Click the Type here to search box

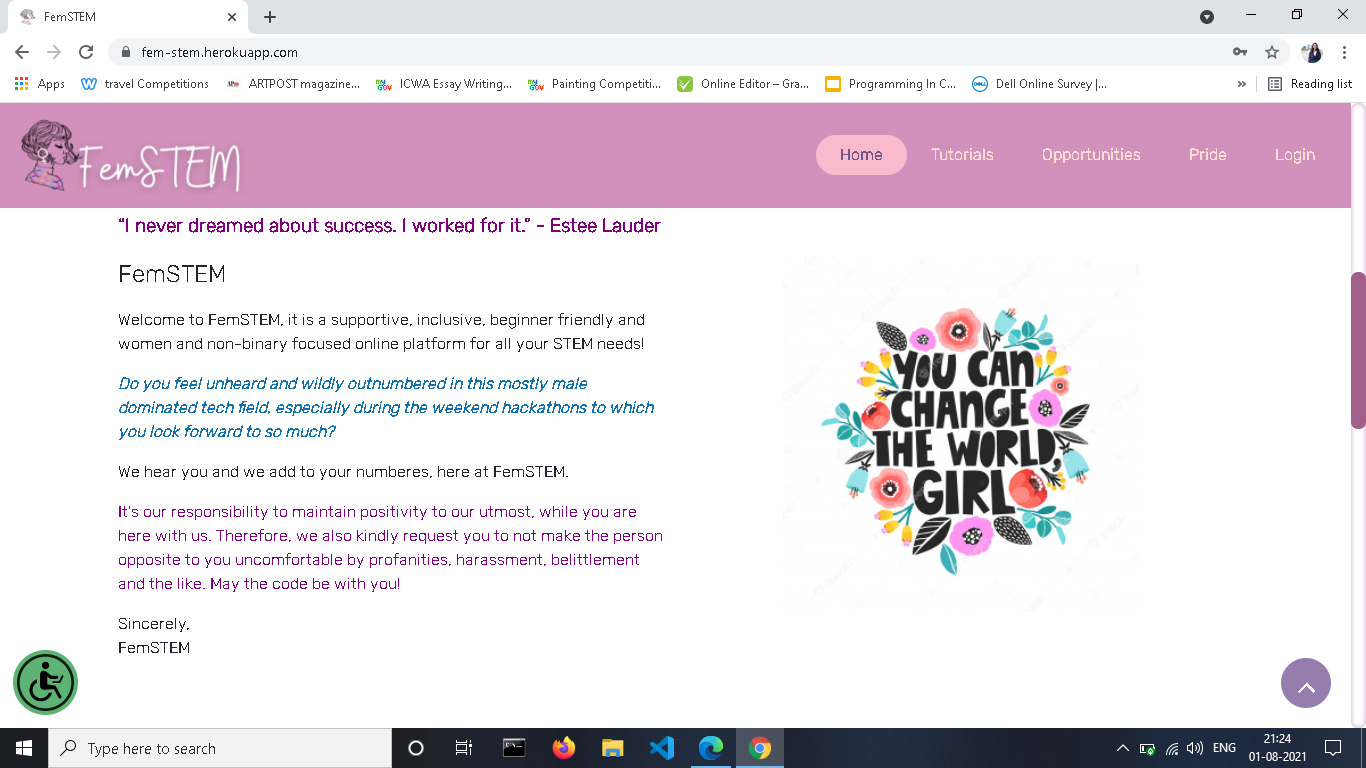pos(220,748)
